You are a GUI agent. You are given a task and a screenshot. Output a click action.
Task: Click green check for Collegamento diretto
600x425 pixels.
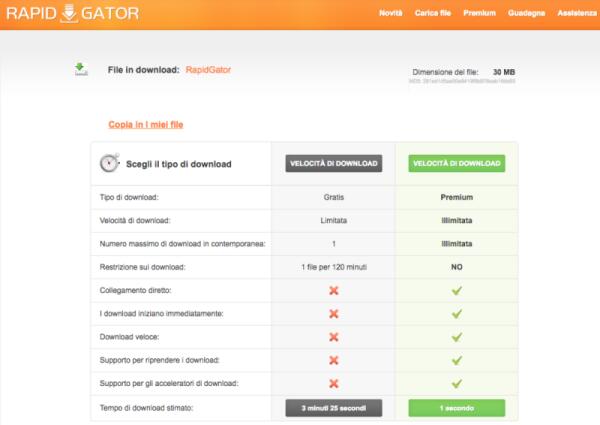click(456, 291)
